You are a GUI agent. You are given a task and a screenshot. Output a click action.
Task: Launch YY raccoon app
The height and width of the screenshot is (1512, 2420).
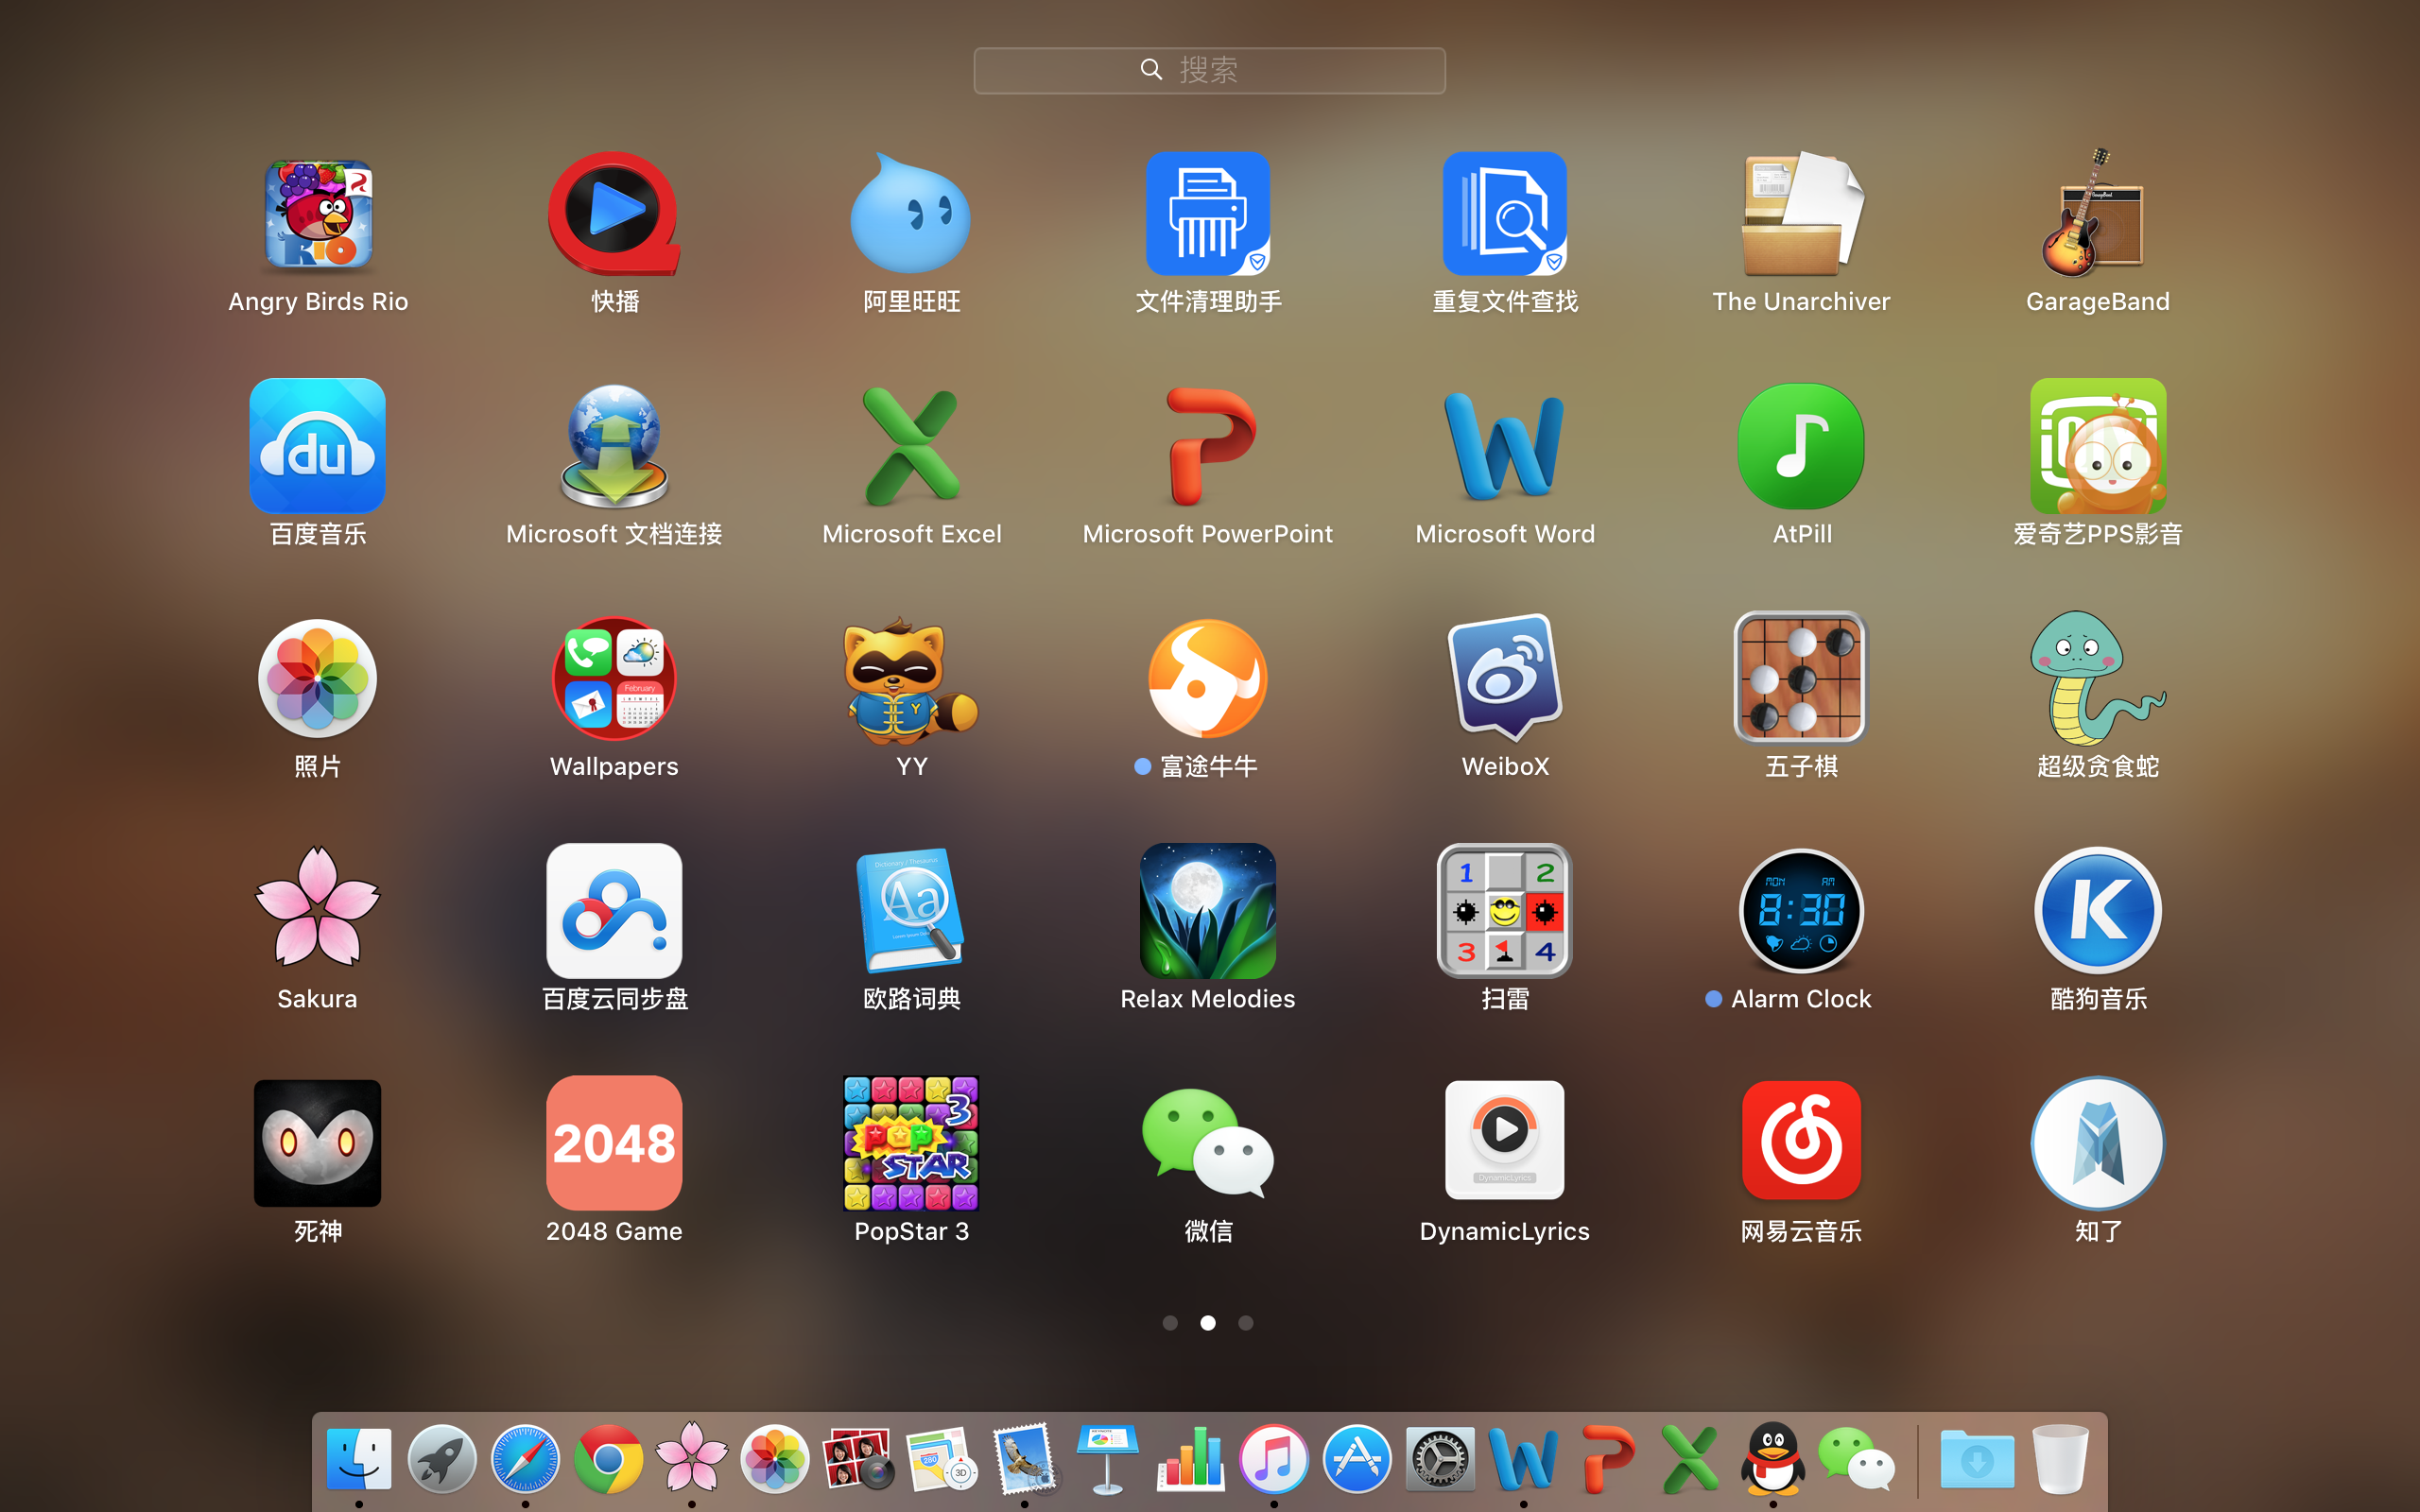(x=911, y=680)
